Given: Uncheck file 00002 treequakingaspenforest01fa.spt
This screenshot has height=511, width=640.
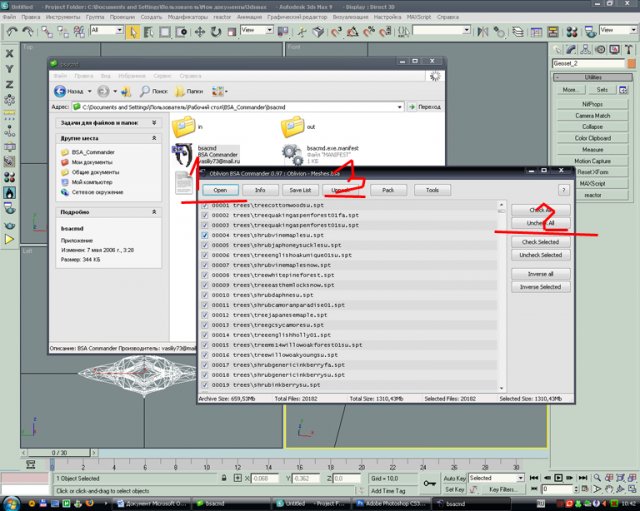Looking at the screenshot, I should coord(205,215).
